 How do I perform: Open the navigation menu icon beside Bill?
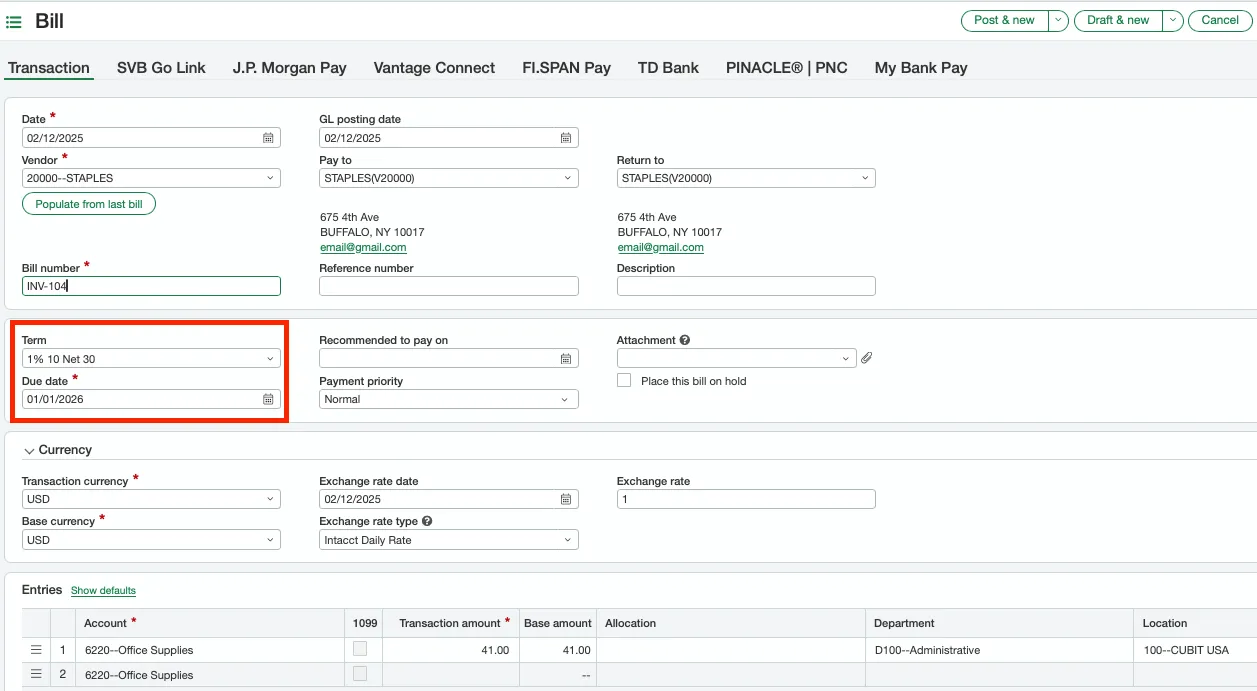[14, 21]
